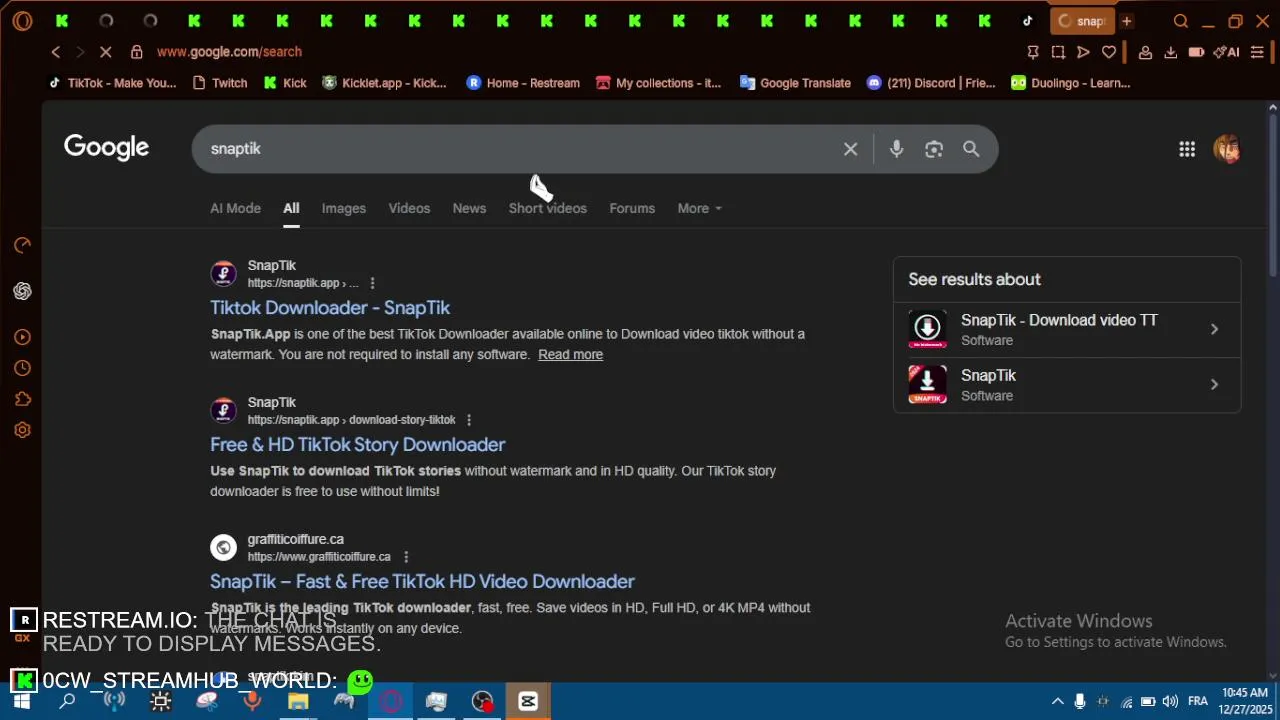Open Google Translate bookmark
Screen dimensions: 1280x720
tap(795, 83)
